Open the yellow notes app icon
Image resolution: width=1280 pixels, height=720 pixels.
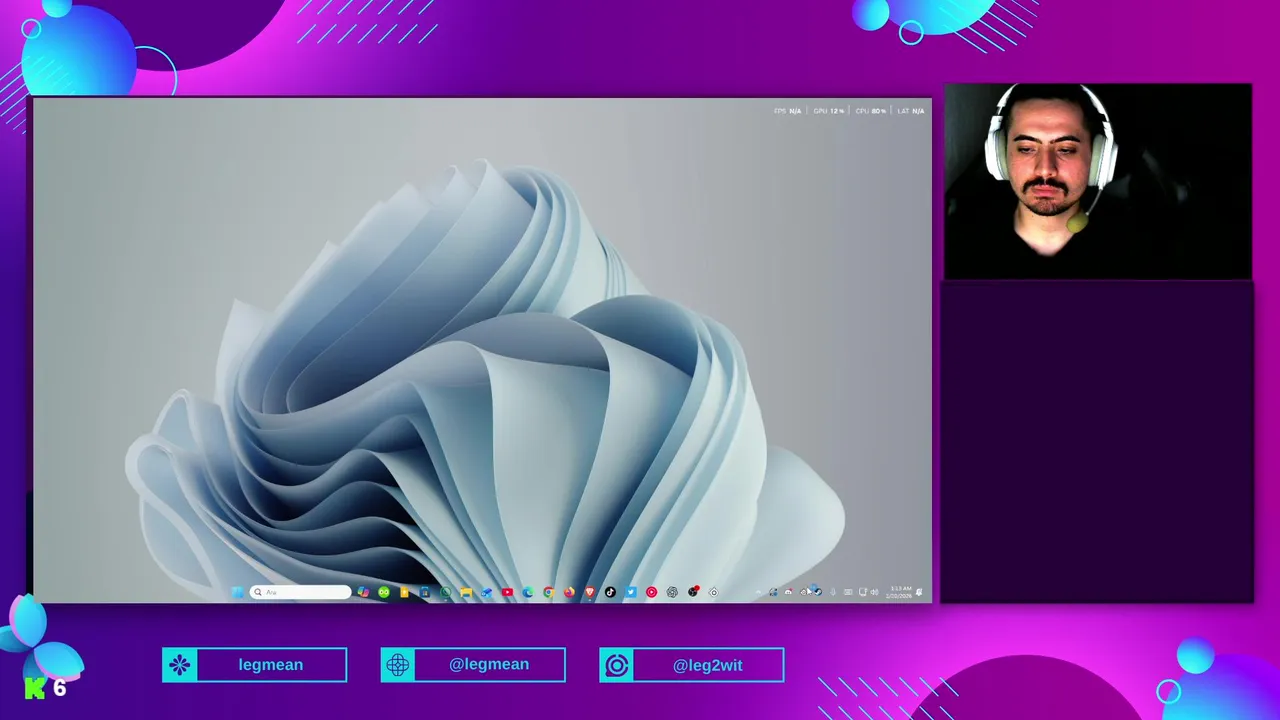click(x=404, y=592)
